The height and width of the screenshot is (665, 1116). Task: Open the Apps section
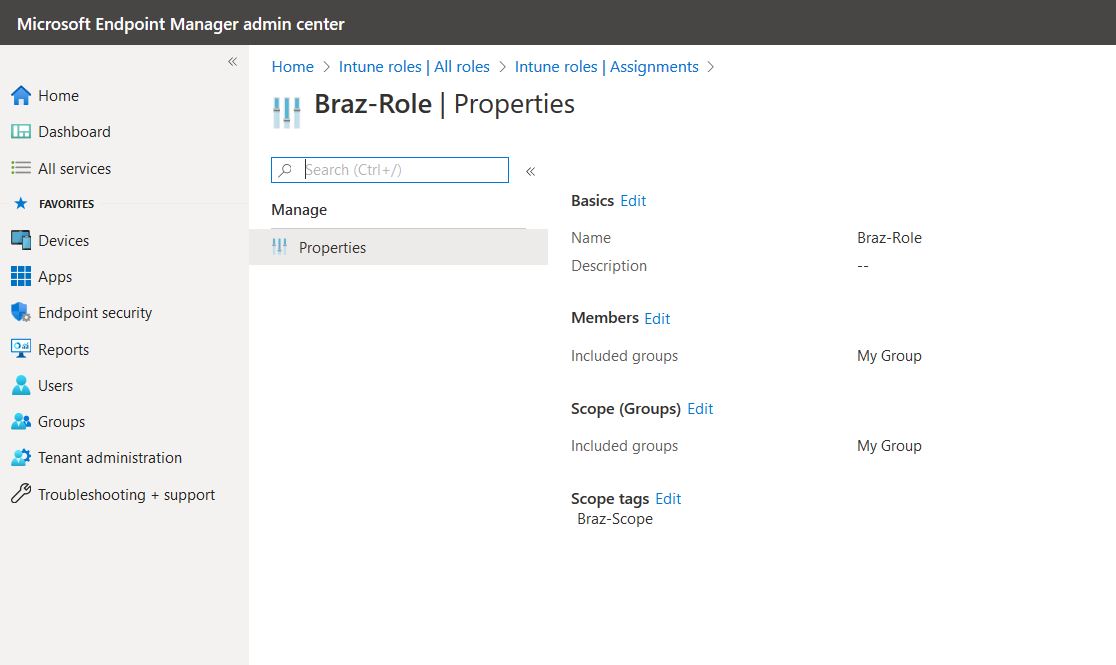(x=21, y=276)
